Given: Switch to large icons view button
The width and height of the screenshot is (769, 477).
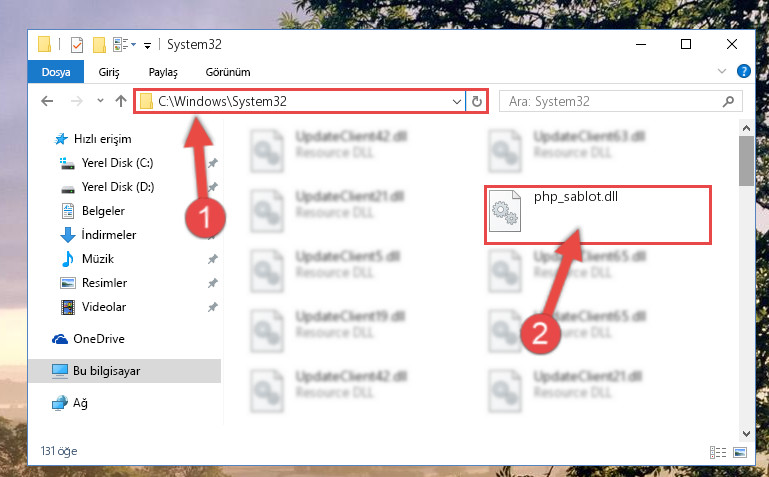Looking at the screenshot, I should coord(740,452).
